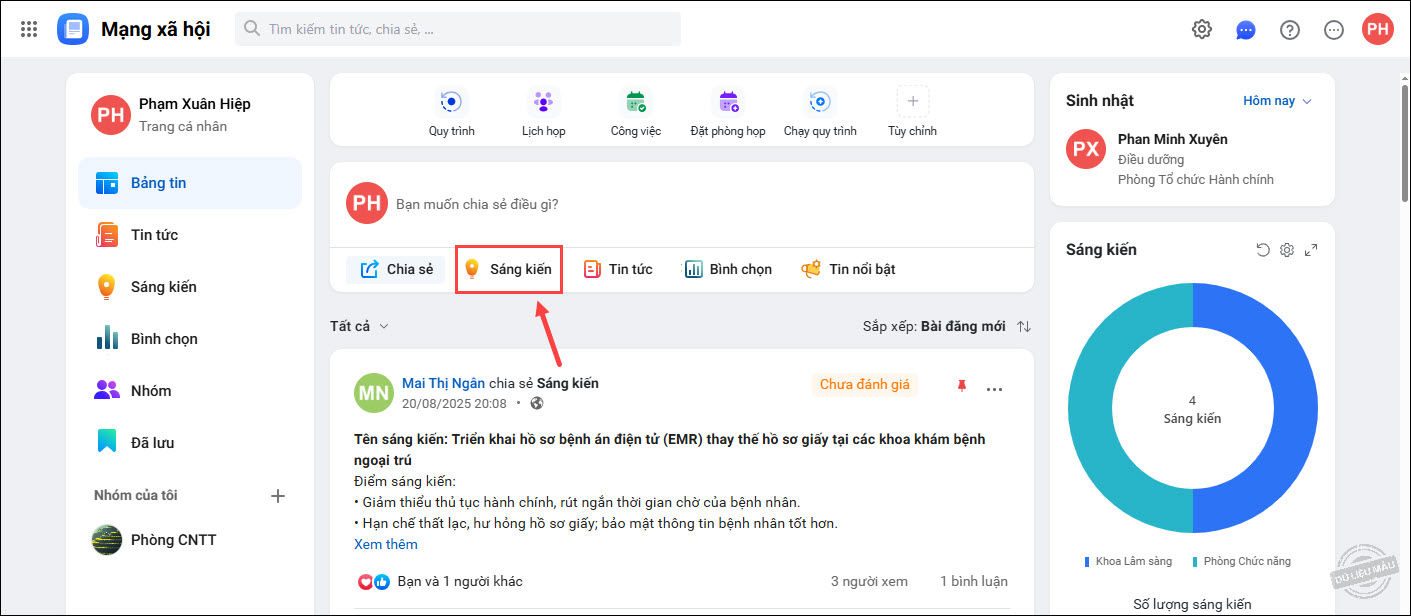Open the Phòng CNTT group
This screenshot has height=616, width=1411.
190,540
